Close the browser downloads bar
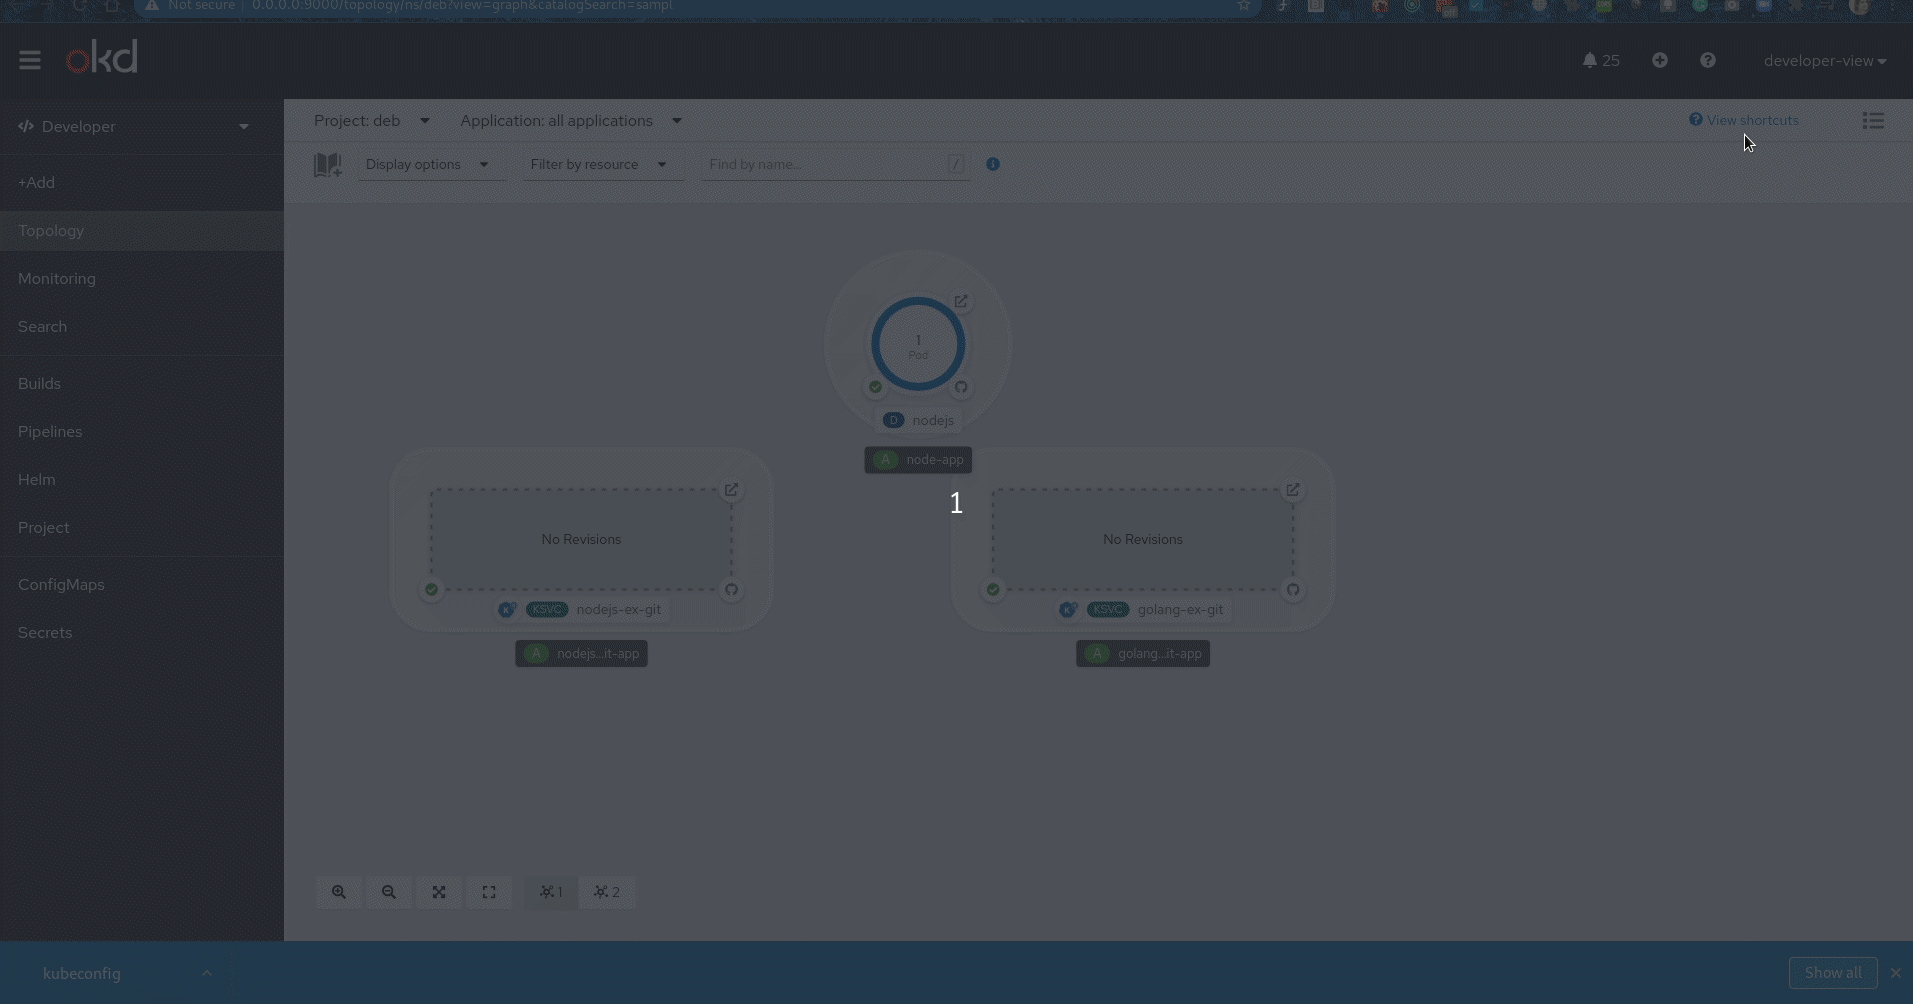1913x1004 pixels. pos(1896,973)
